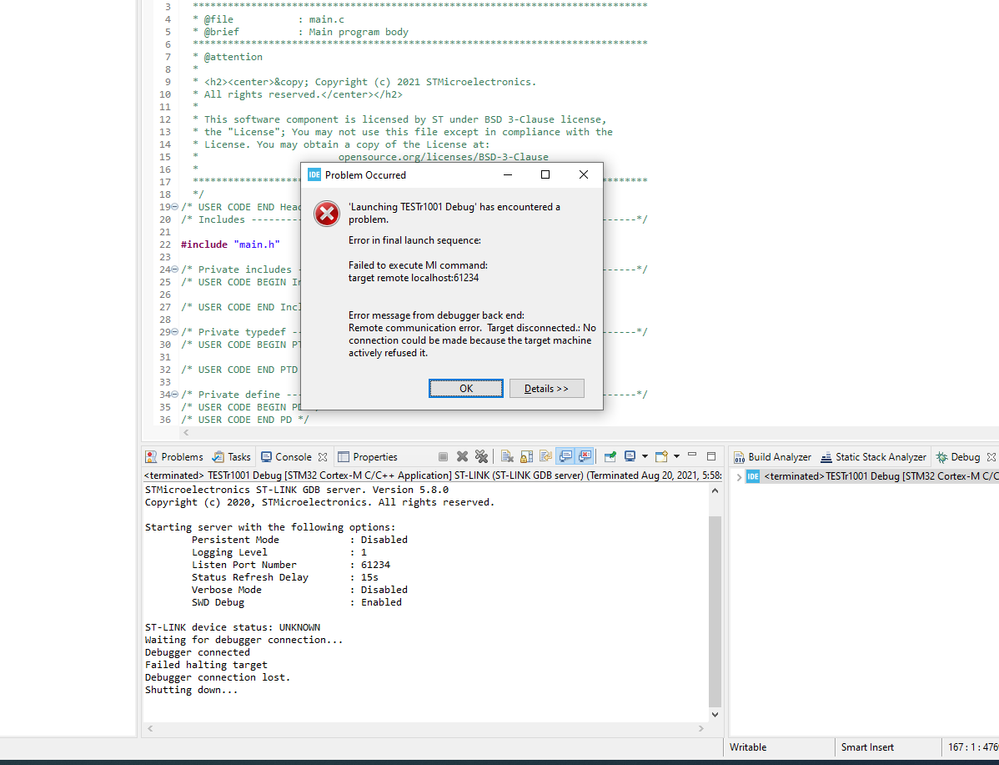Viewport: 999px width, 765px height.
Task: Close the Problem Occurred dialog
Action: (583, 175)
